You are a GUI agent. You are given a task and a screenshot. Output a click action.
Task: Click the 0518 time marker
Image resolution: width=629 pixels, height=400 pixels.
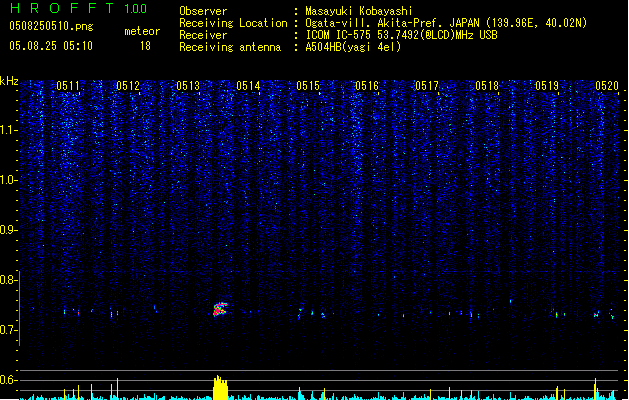(x=487, y=86)
